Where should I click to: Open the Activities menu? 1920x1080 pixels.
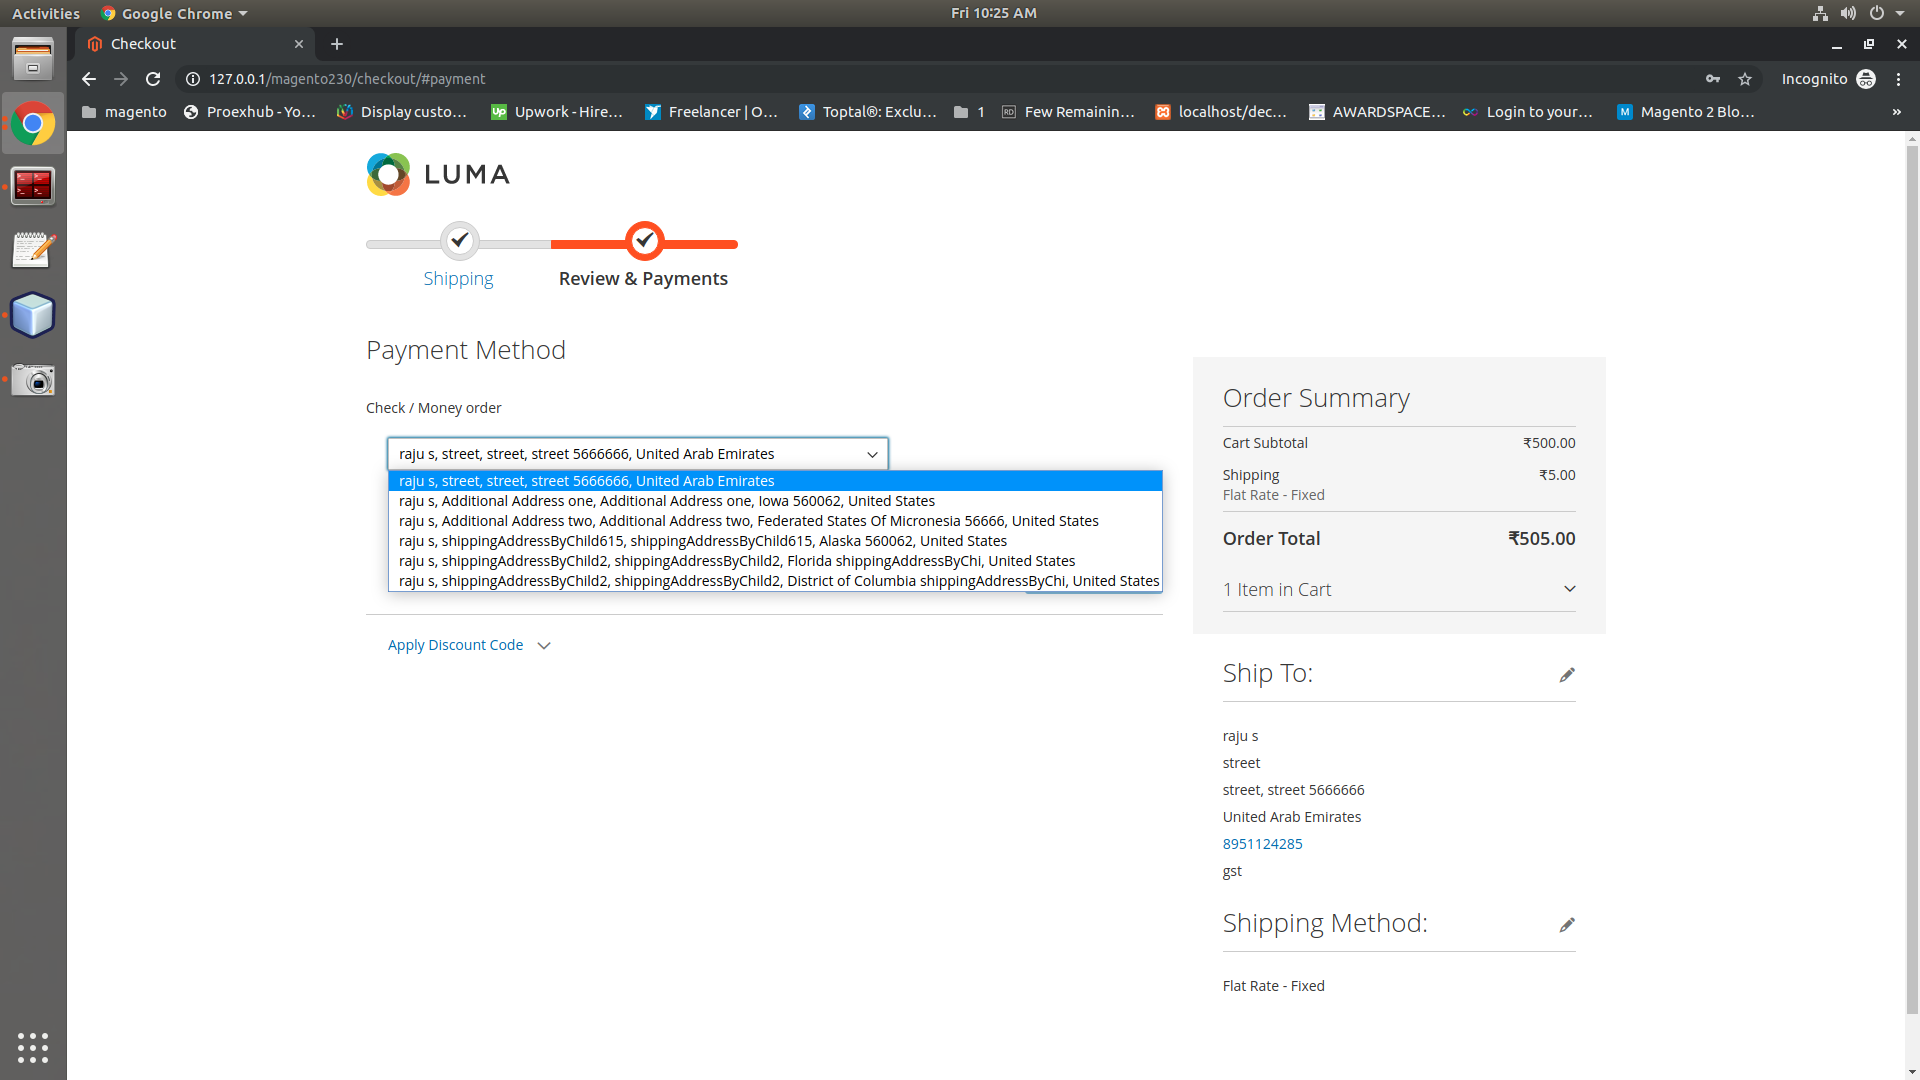(x=46, y=13)
